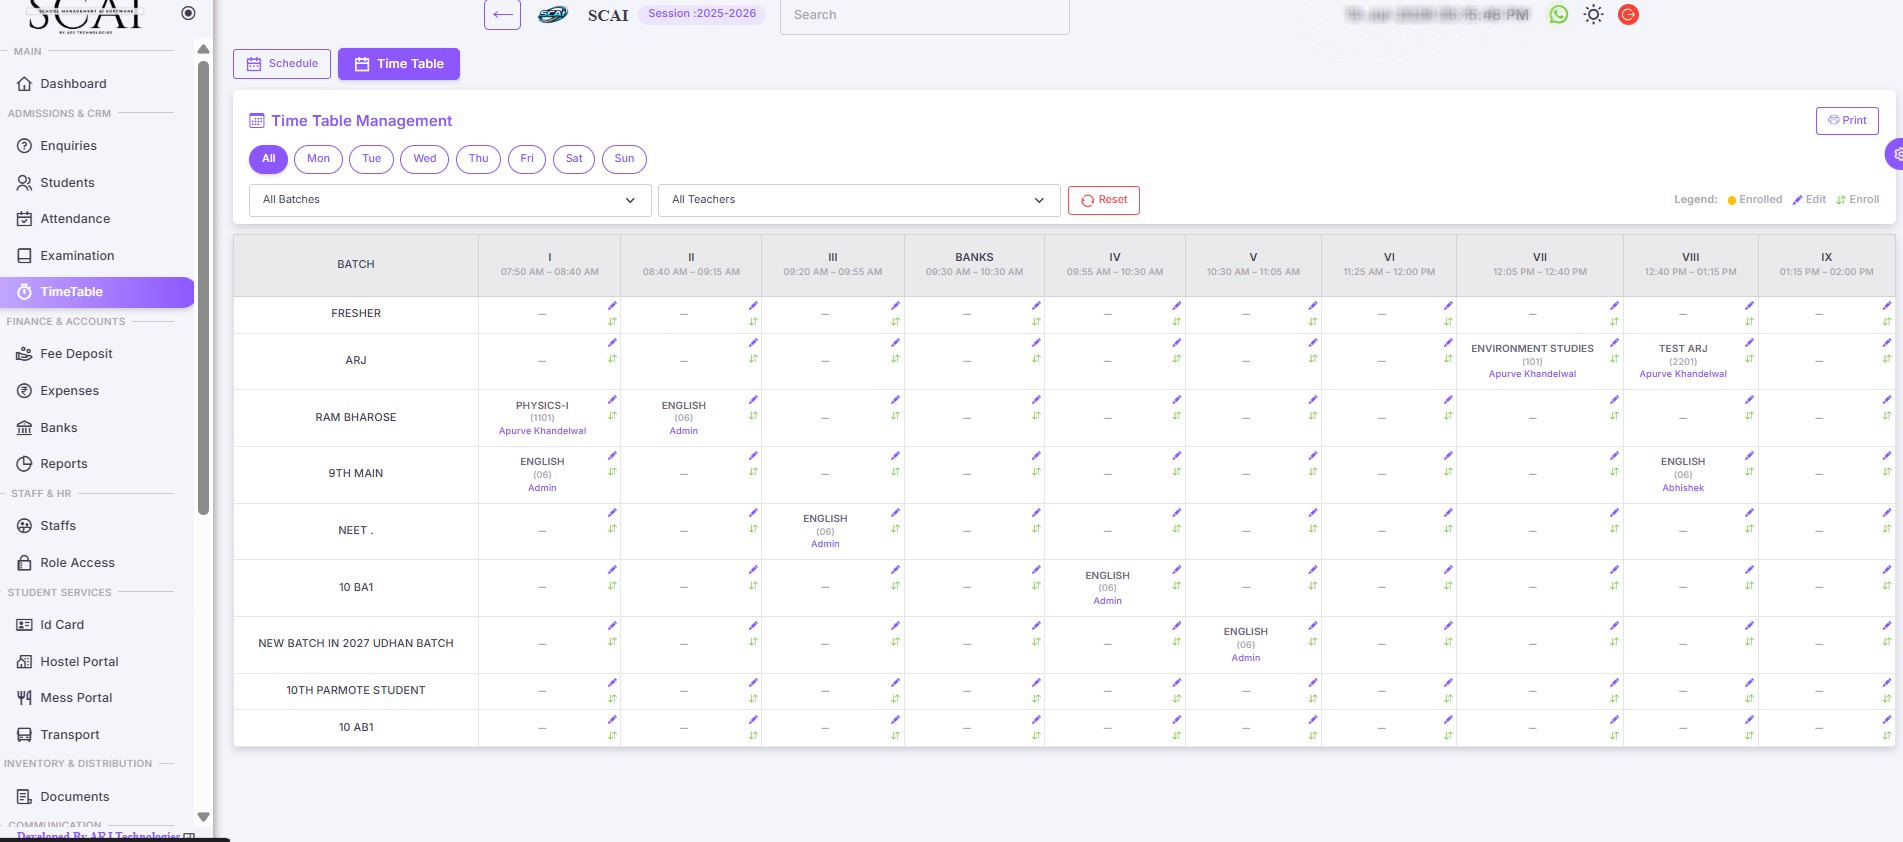
Task: Print the time table
Action: click(x=1847, y=120)
